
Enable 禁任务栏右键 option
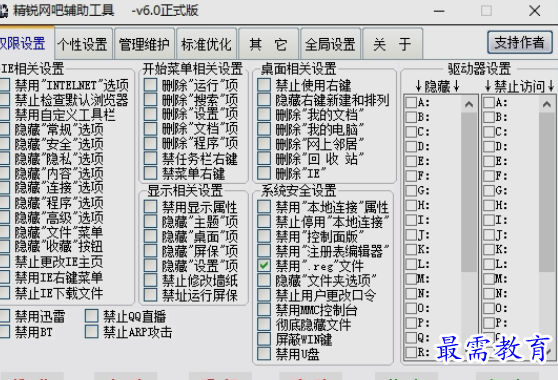(x=151, y=158)
